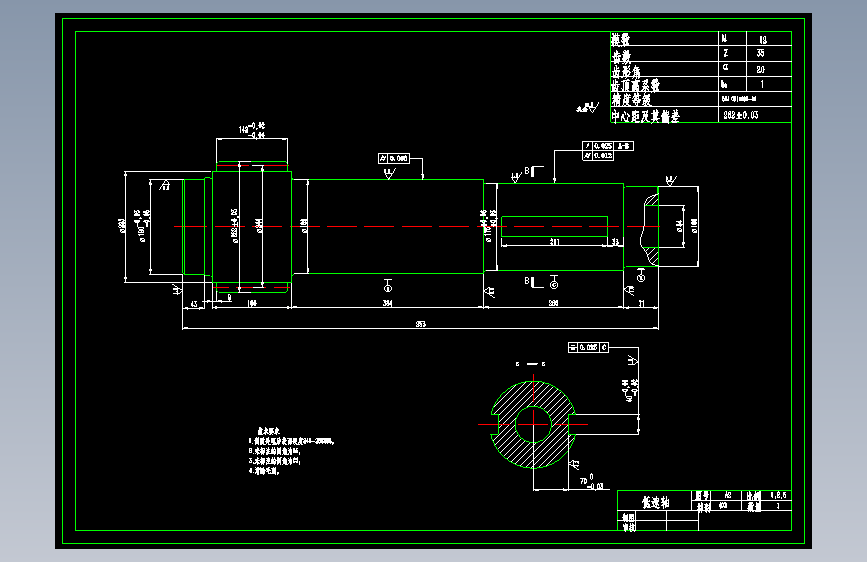Click the overall length dimension 353
Image resolution: width=867 pixels, height=562 pixels.
pos(421,324)
